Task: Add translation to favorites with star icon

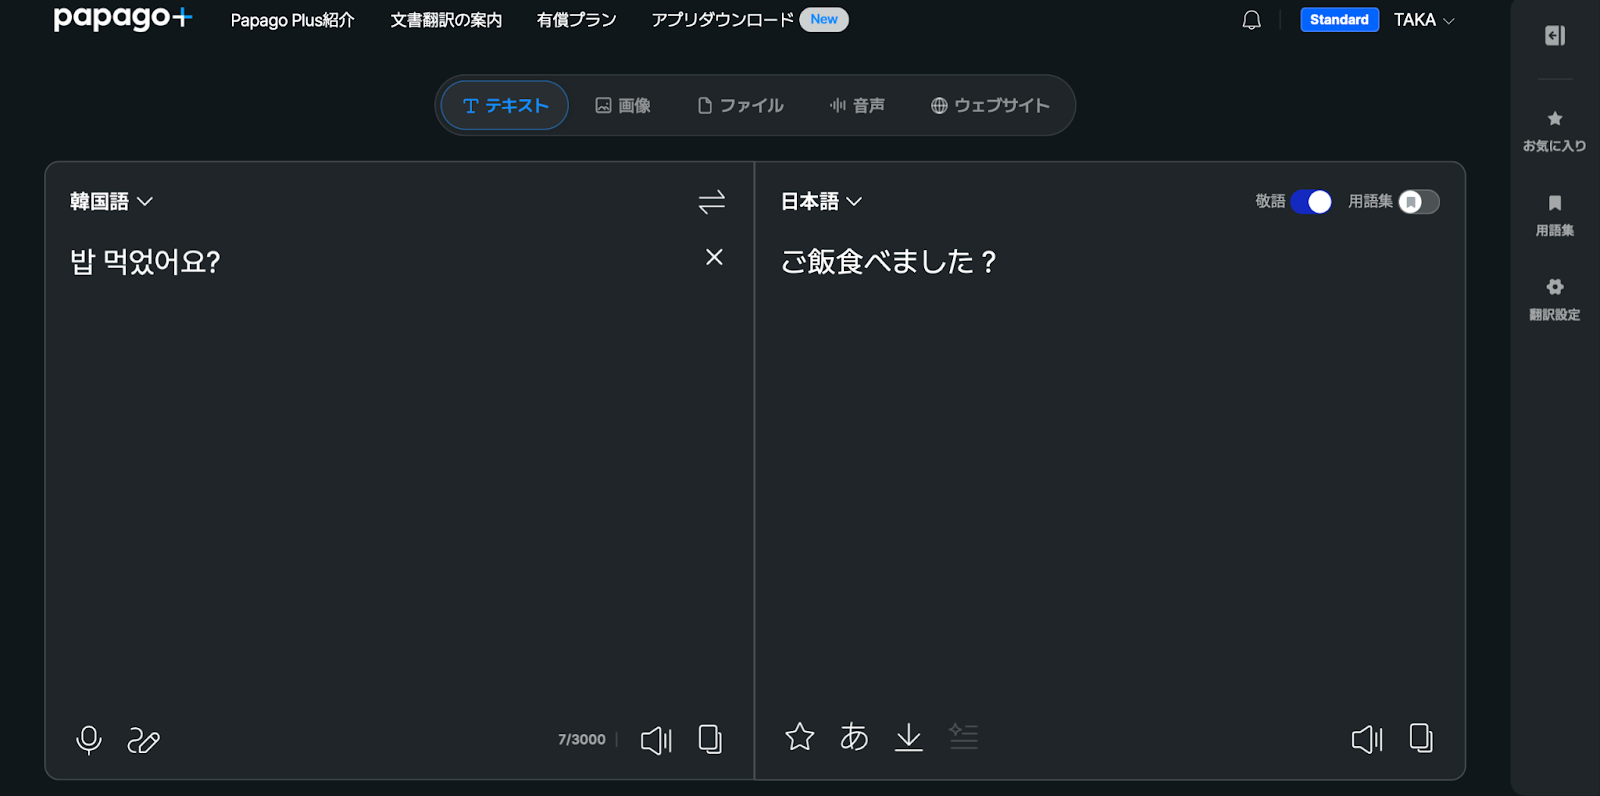Action: pos(800,737)
